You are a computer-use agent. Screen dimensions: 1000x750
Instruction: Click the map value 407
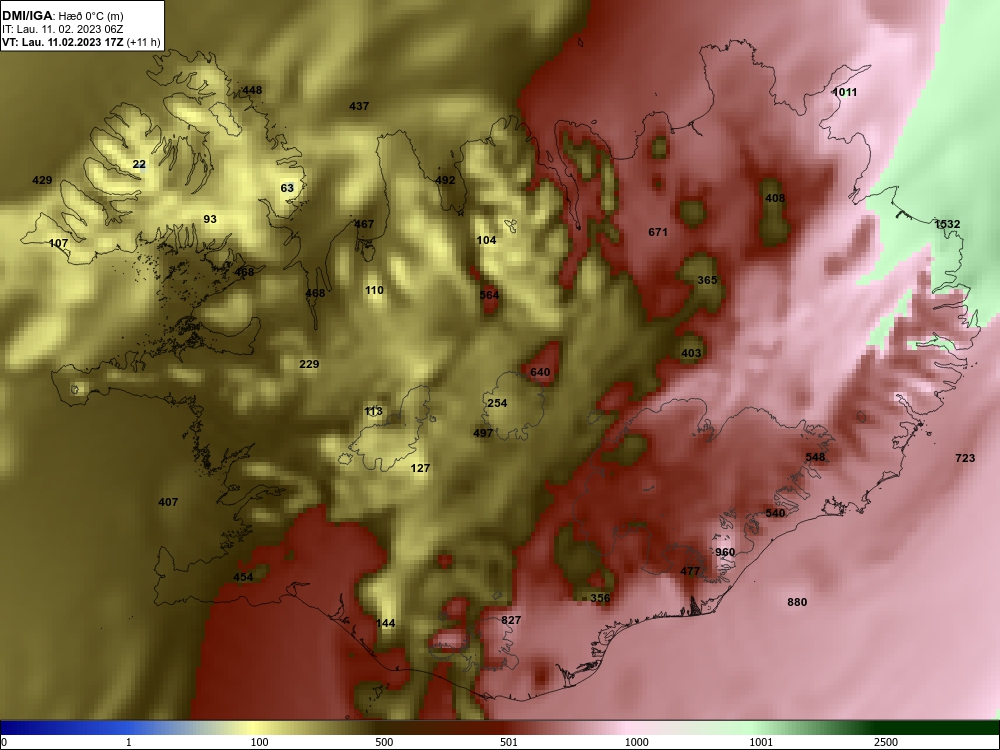(x=168, y=503)
